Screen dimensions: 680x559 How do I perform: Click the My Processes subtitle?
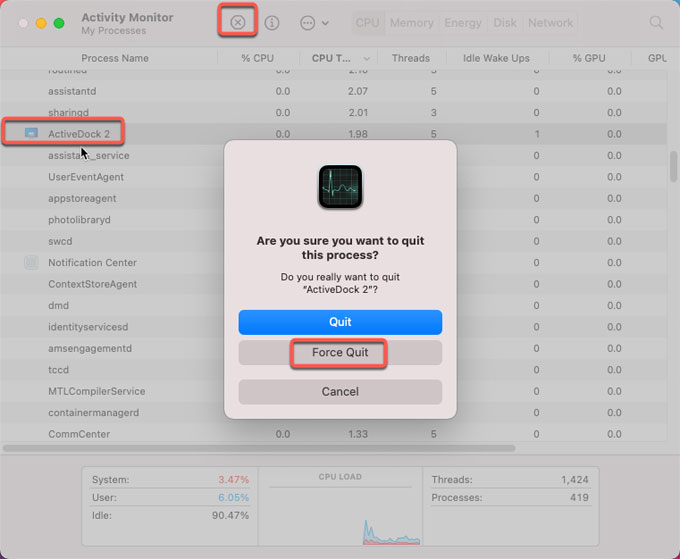point(114,31)
